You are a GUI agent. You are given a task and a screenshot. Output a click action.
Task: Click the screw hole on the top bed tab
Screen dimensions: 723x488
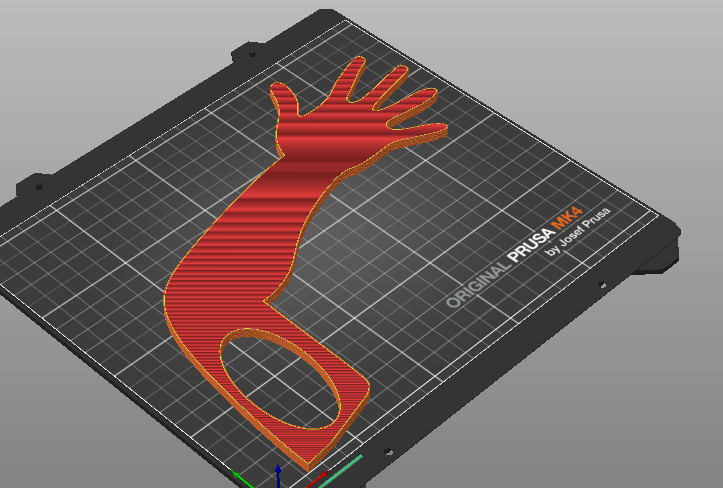tap(252, 54)
